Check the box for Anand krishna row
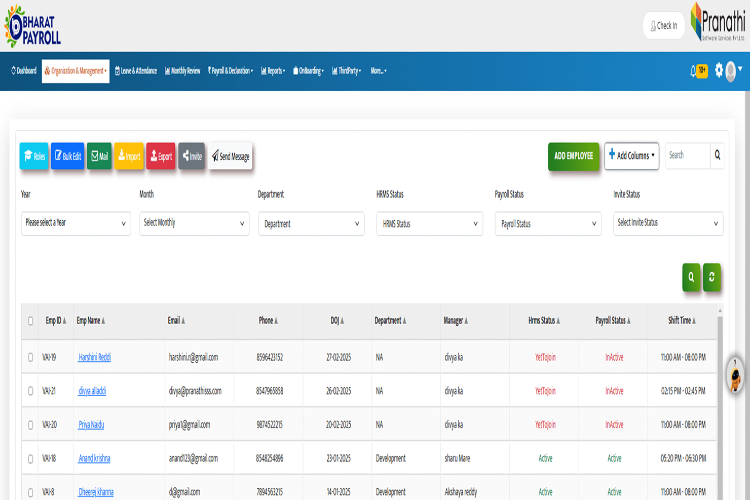Viewport: 750px width, 500px height. click(x=31, y=459)
